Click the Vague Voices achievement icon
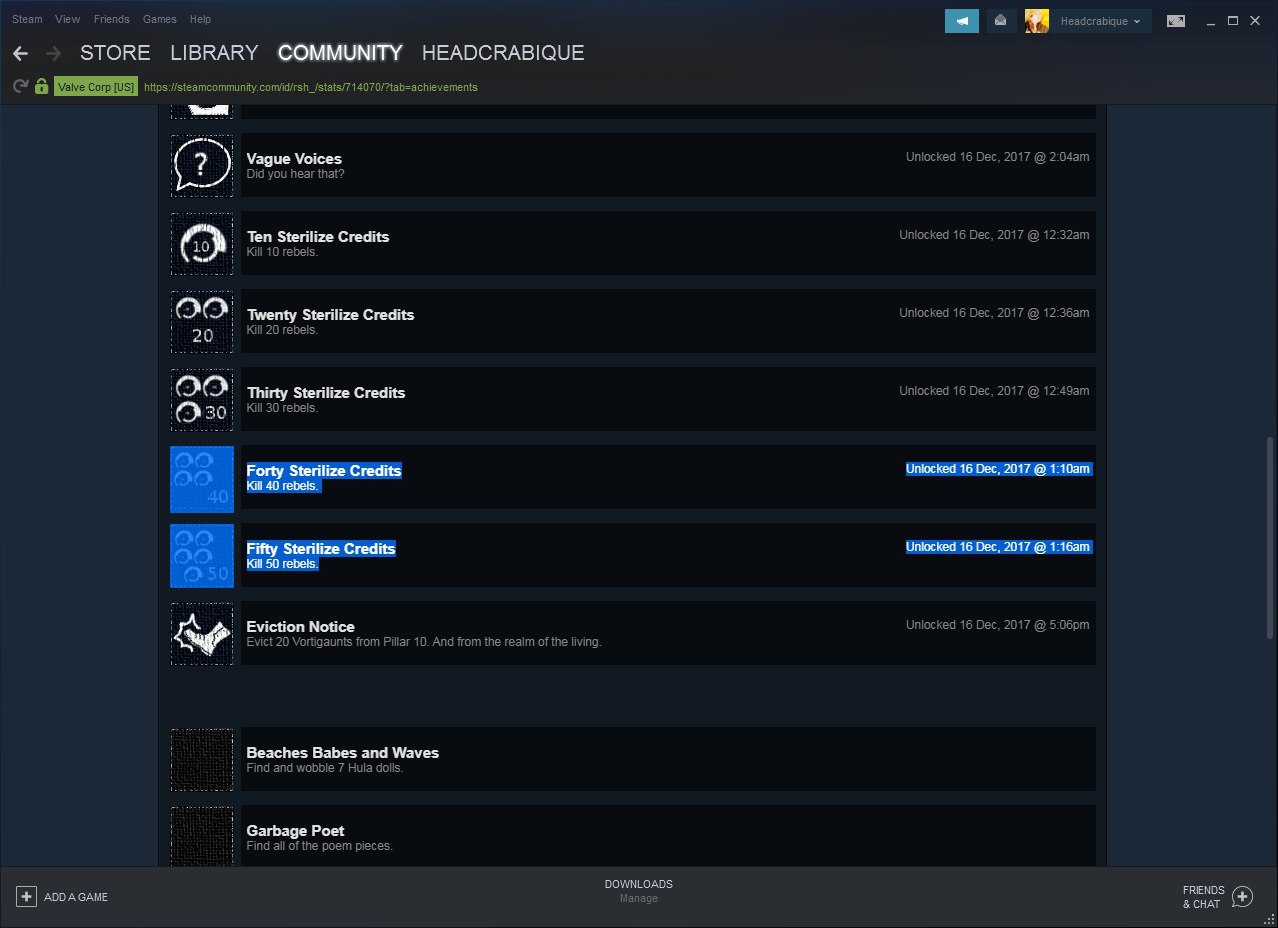This screenshot has width=1278, height=928. 202,165
